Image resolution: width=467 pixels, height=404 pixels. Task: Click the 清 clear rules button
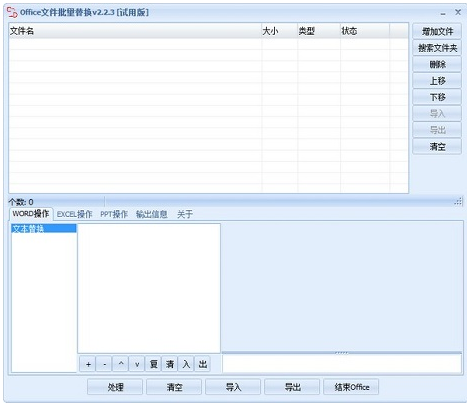point(170,364)
